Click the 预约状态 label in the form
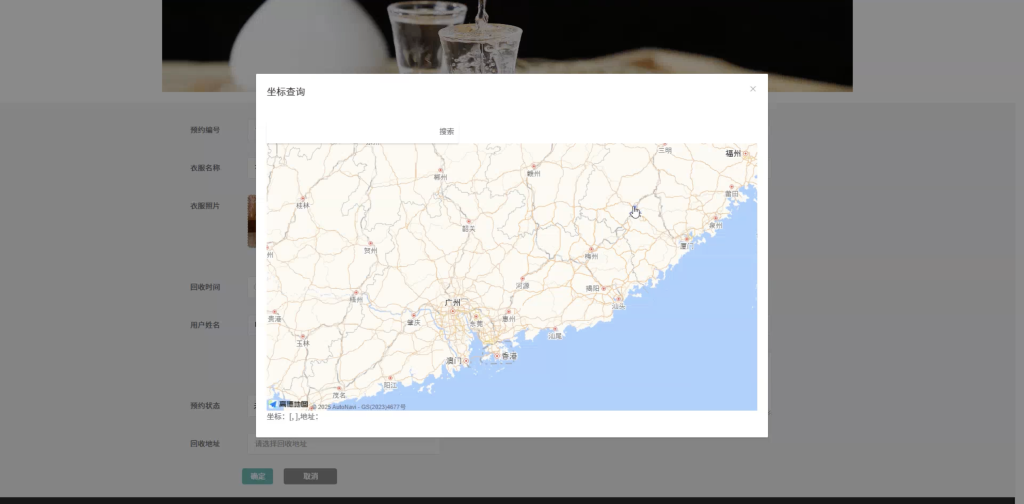Image resolution: width=1024 pixels, height=504 pixels. pos(205,405)
